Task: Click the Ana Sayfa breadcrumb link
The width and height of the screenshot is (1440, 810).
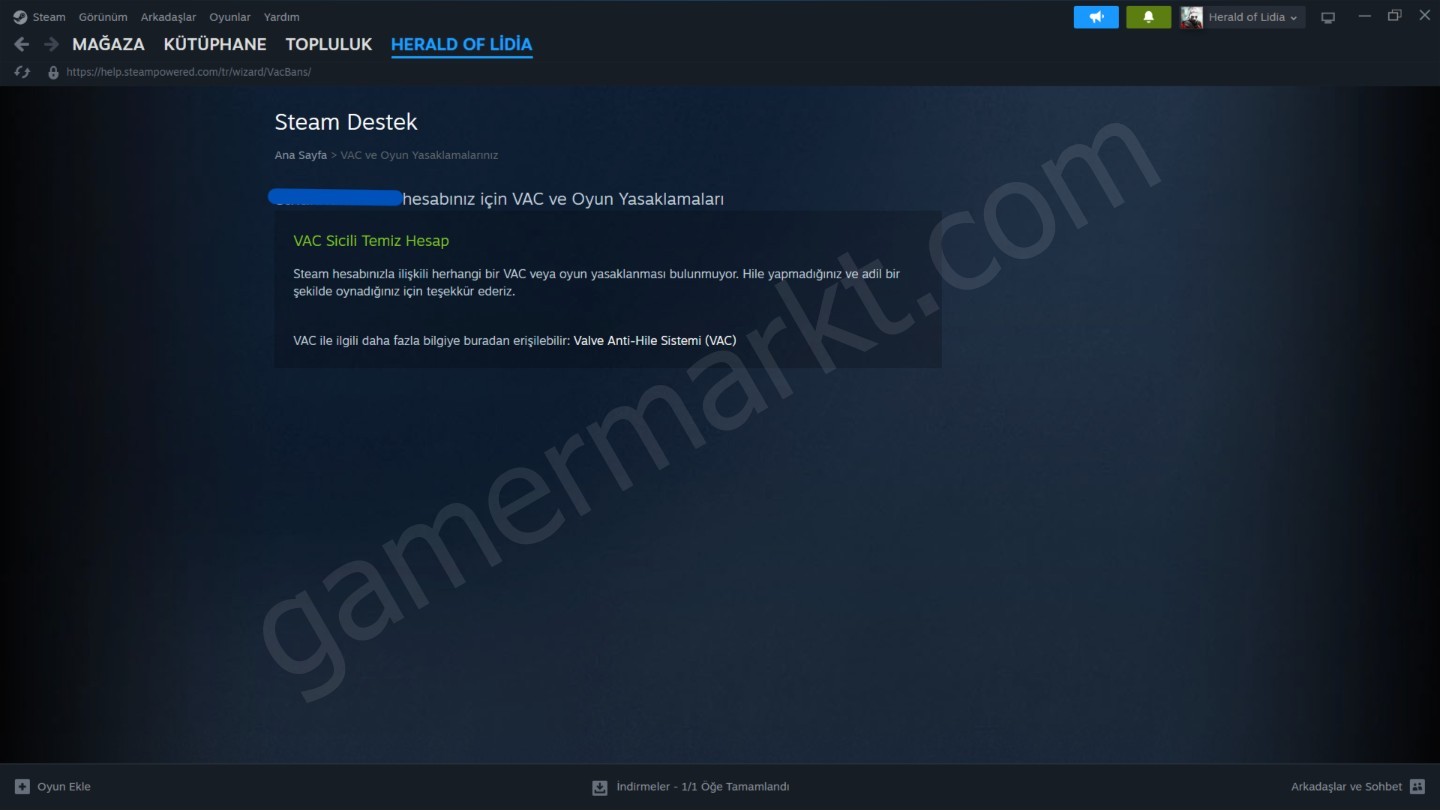Action: click(x=301, y=155)
